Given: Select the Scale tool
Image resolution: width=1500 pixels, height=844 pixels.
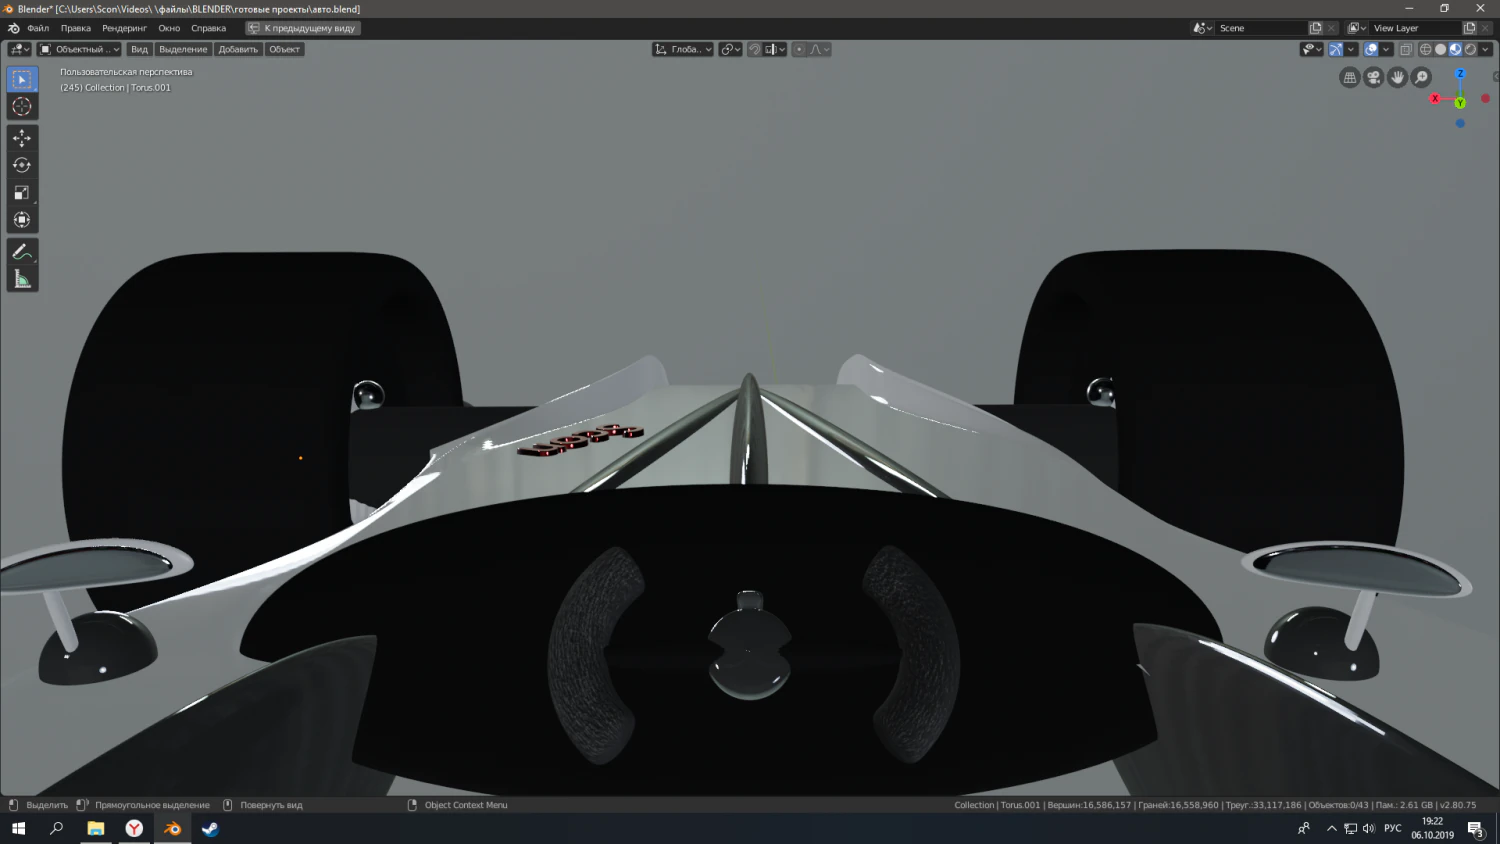Looking at the screenshot, I should pos(22,192).
